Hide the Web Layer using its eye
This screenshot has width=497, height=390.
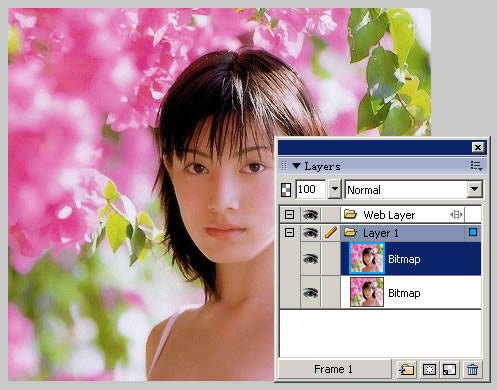pyautogui.click(x=310, y=215)
